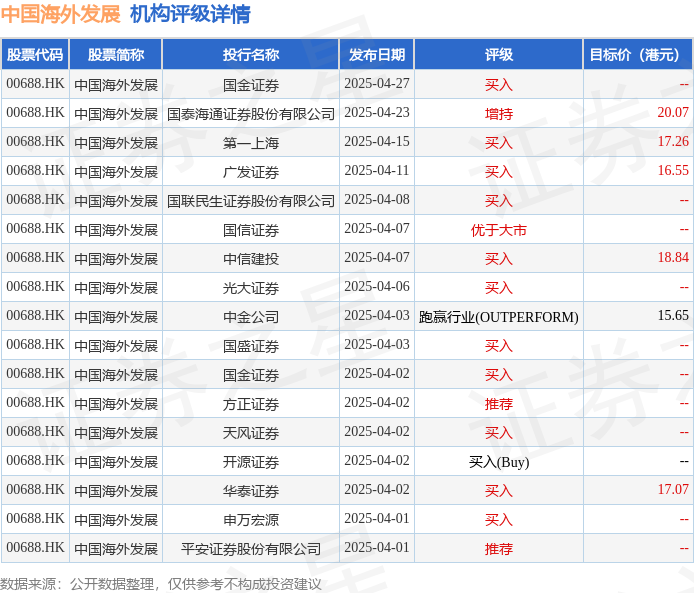Click the target price 18.84
Screen dimensions: 694x593
pyautogui.click(x=673, y=258)
